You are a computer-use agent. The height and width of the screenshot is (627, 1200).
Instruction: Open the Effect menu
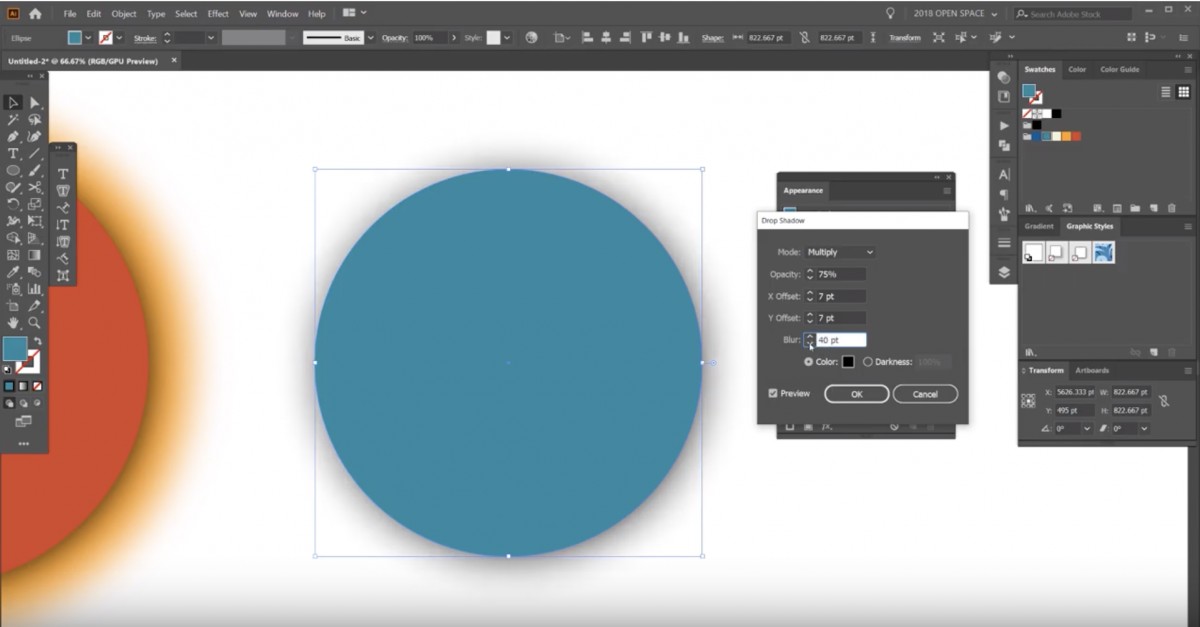(218, 14)
